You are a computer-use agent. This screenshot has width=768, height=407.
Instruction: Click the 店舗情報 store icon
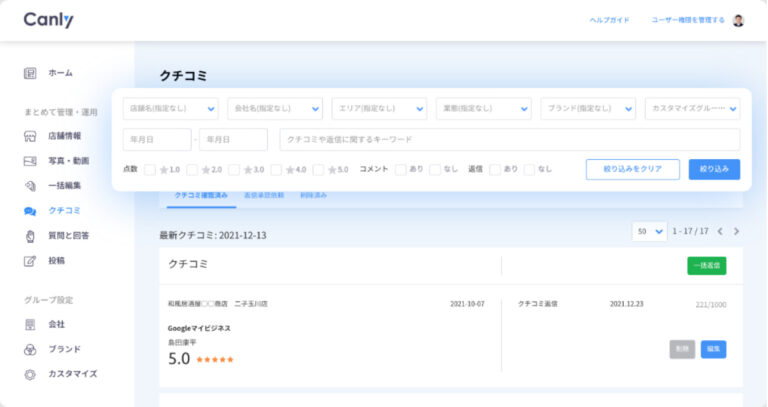click(x=30, y=136)
